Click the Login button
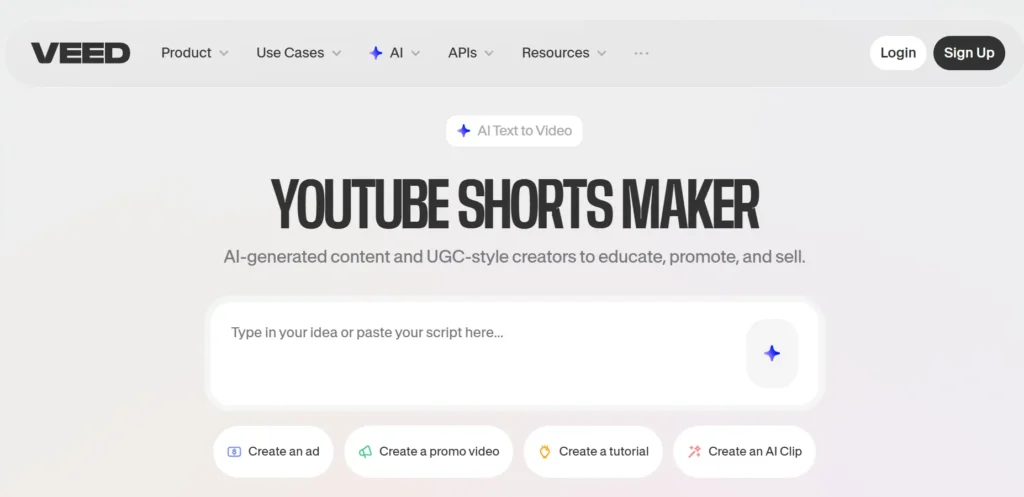Image resolution: width=1024 pixels, height=497 pixels. tap(898, 53)
